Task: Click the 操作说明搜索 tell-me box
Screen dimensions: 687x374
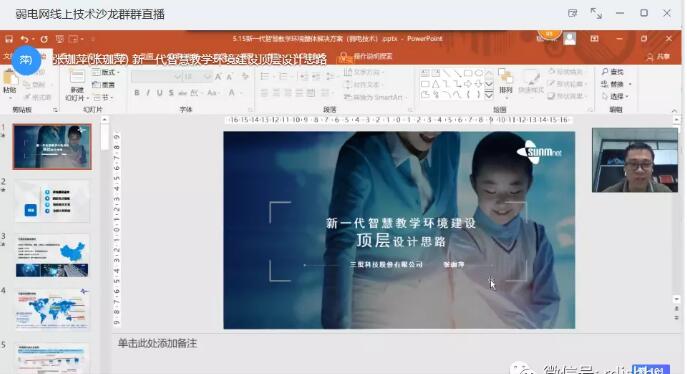Action: (x=367, y=56)
